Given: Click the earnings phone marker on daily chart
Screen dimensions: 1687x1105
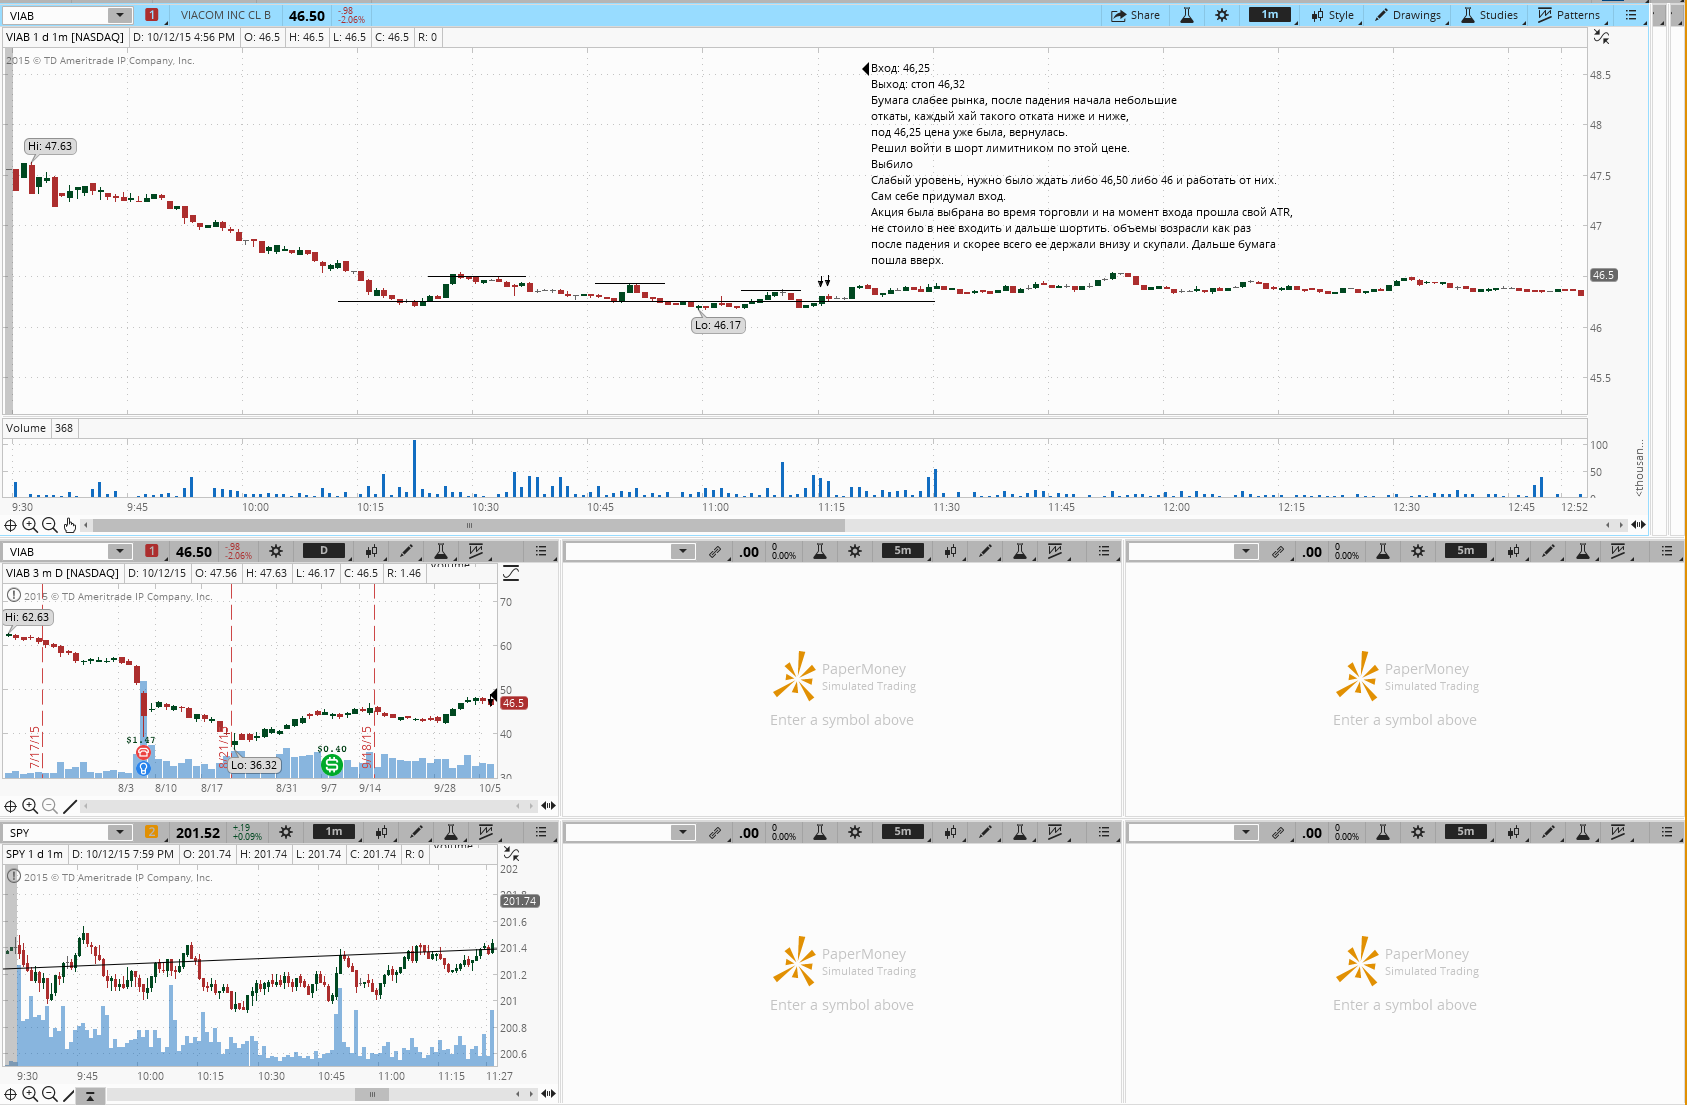Looking at the screenshot, I should click(143, 753).
